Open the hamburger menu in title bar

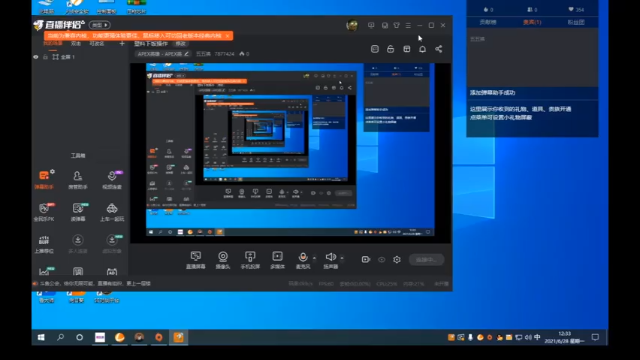(x=408, y=25)
